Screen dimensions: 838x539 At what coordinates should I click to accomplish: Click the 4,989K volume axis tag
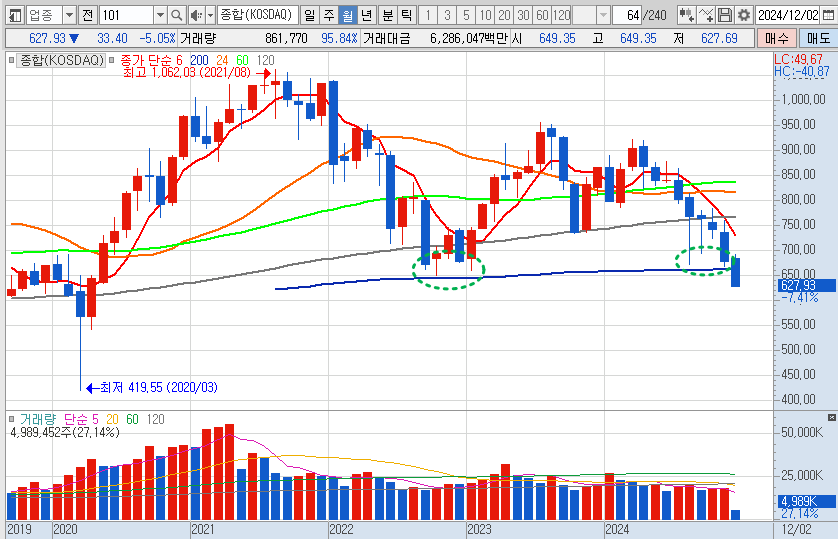pyautogui.click(x=806, y=501)
